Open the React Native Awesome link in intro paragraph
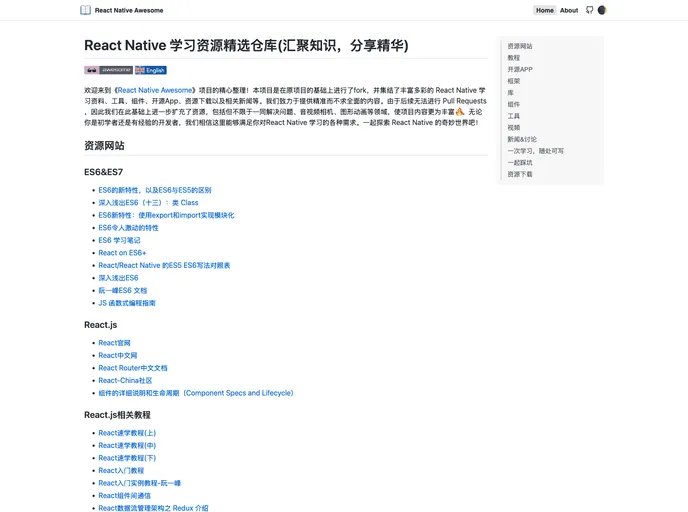 [155, 90]
